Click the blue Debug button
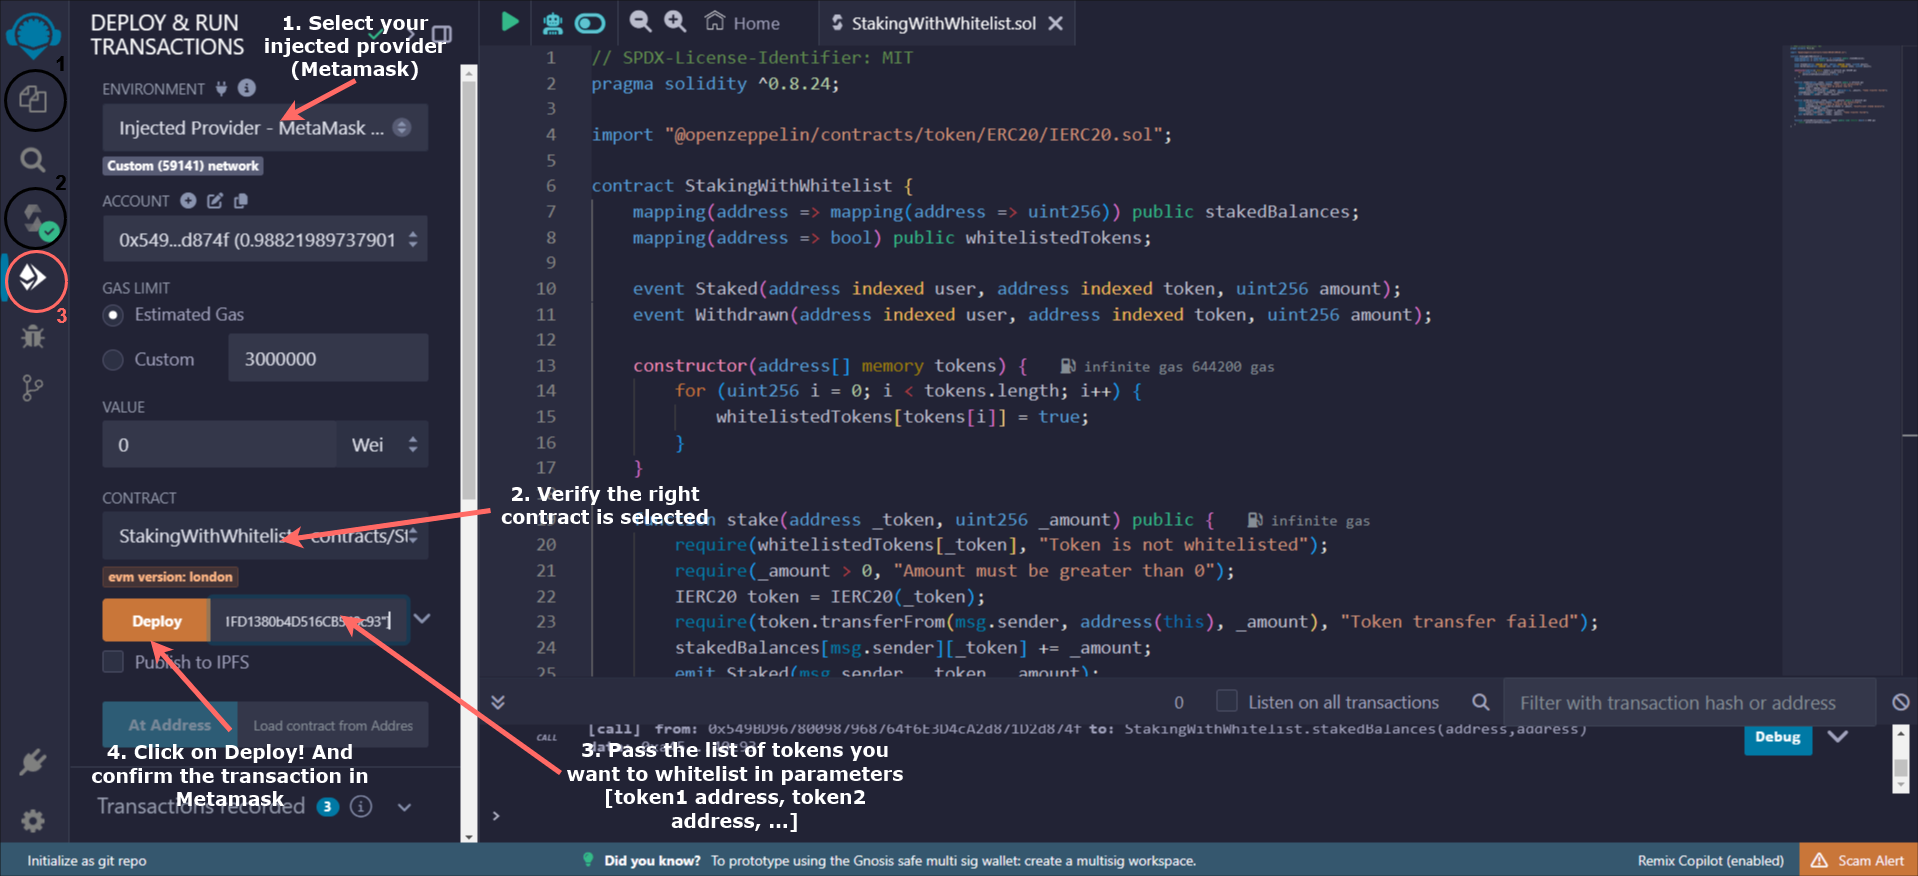 [x=1777, y=737]
